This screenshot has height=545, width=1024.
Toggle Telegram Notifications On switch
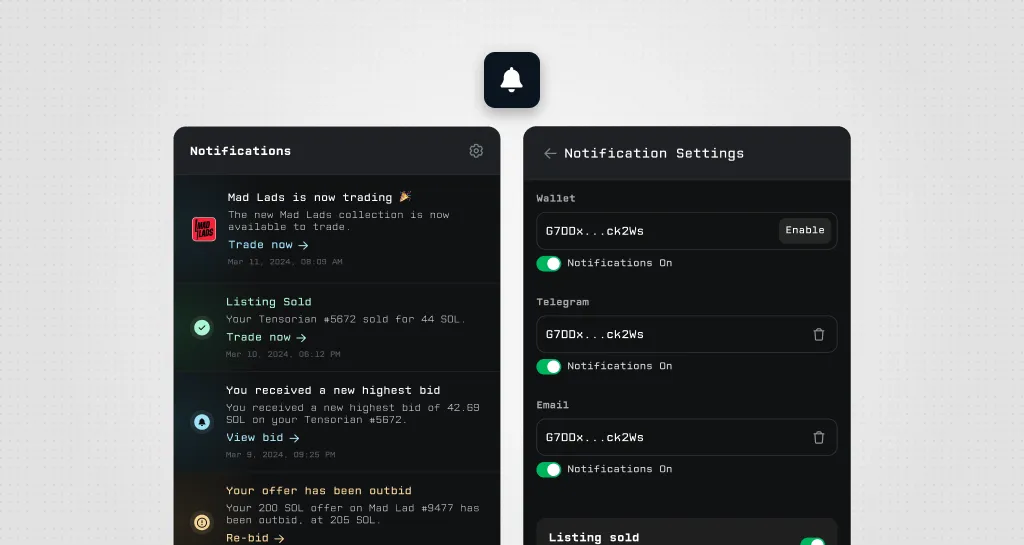click(549, 366)
